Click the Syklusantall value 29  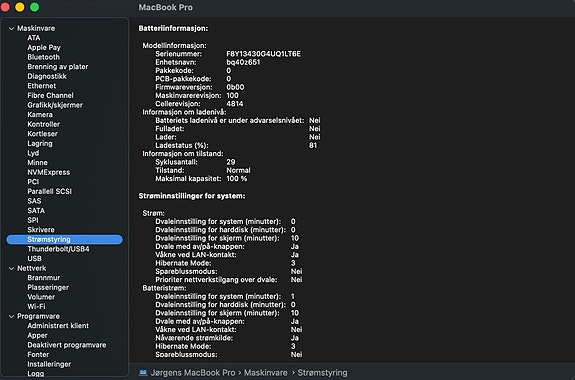[x=231, y=162]
